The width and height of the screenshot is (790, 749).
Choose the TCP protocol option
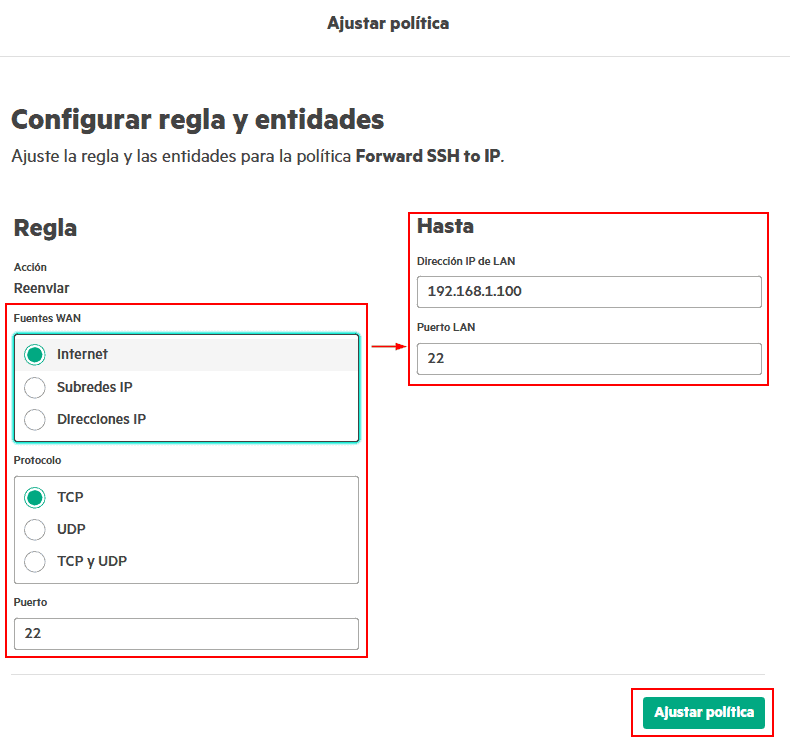tap(35, 498)
